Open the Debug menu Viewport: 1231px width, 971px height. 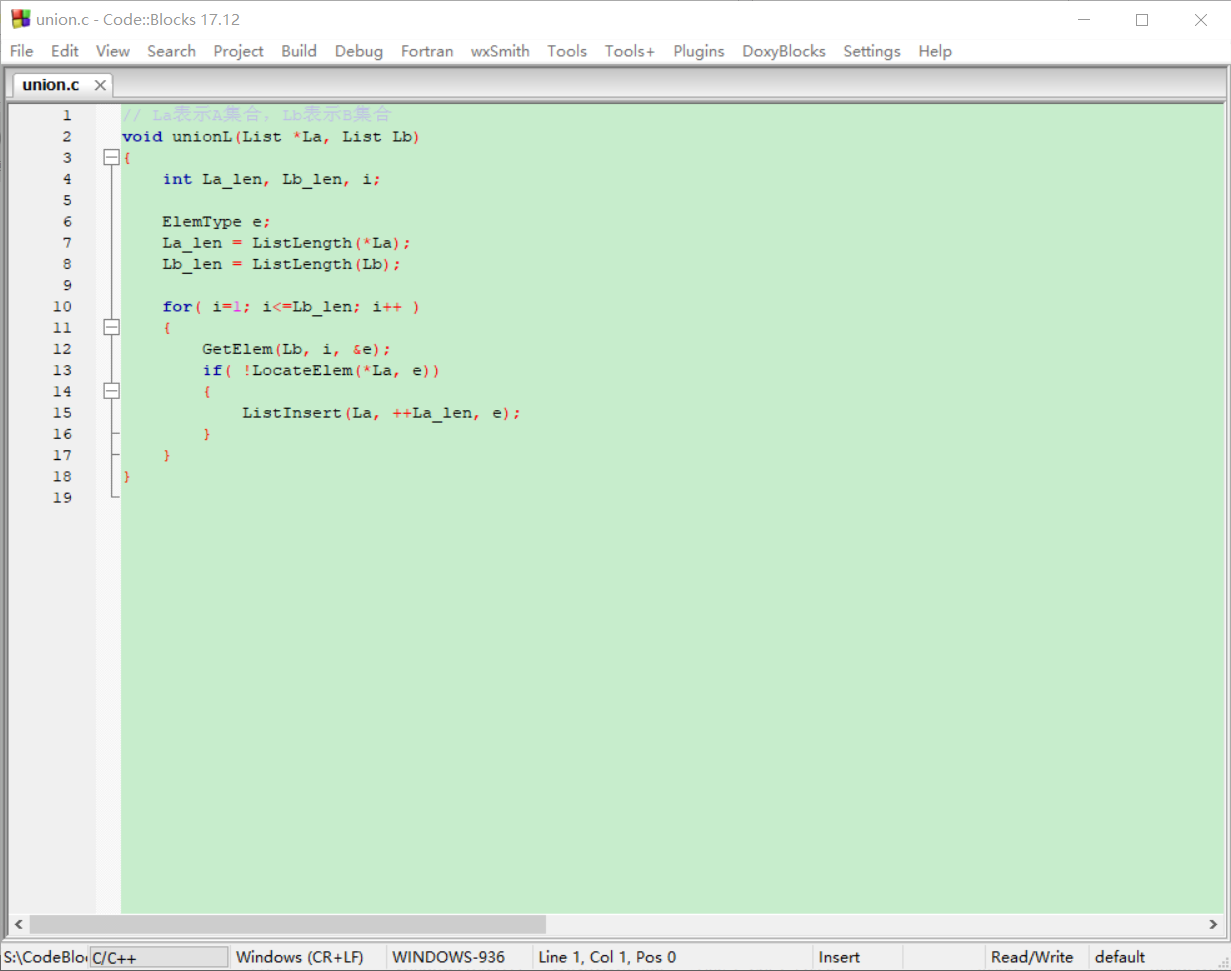[x=359, y=51]
